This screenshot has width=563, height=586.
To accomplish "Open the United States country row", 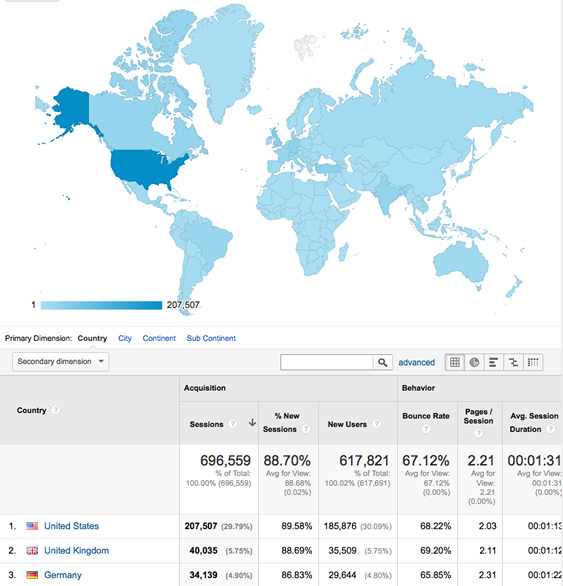I will pos(71,526).
